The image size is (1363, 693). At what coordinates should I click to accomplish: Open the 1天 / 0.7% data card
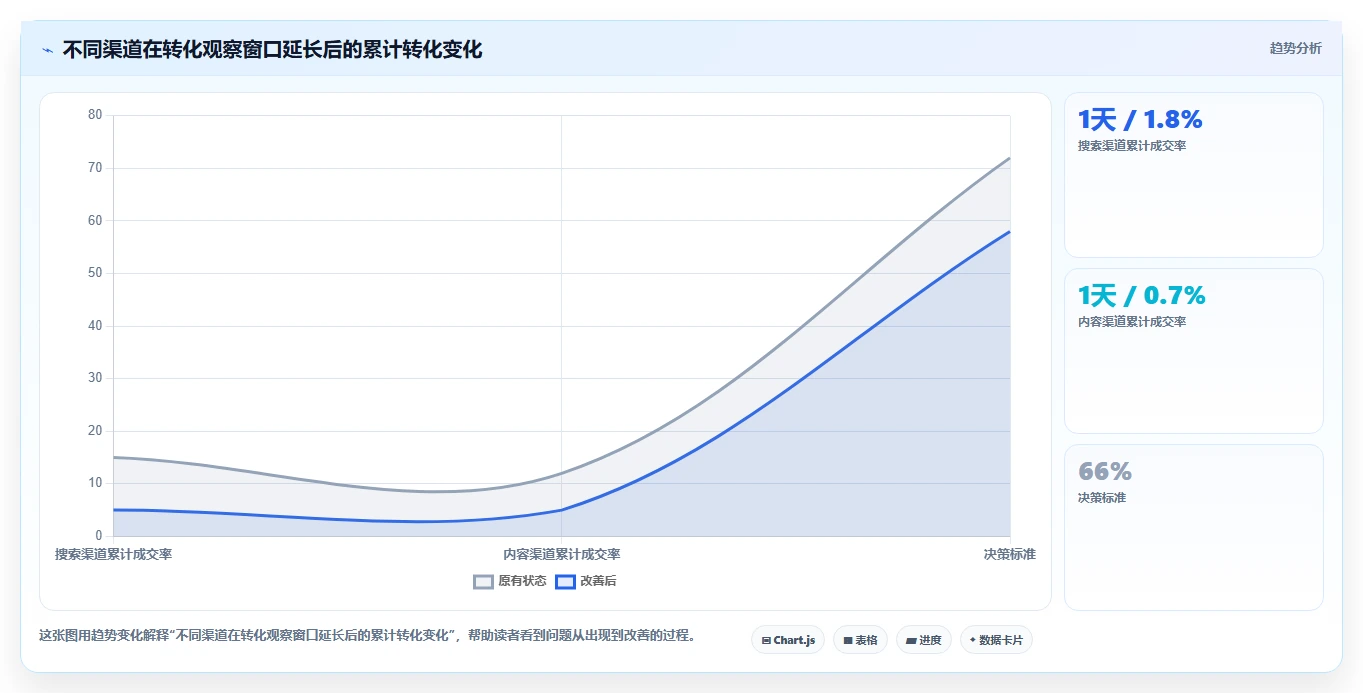pos(1194,351)
